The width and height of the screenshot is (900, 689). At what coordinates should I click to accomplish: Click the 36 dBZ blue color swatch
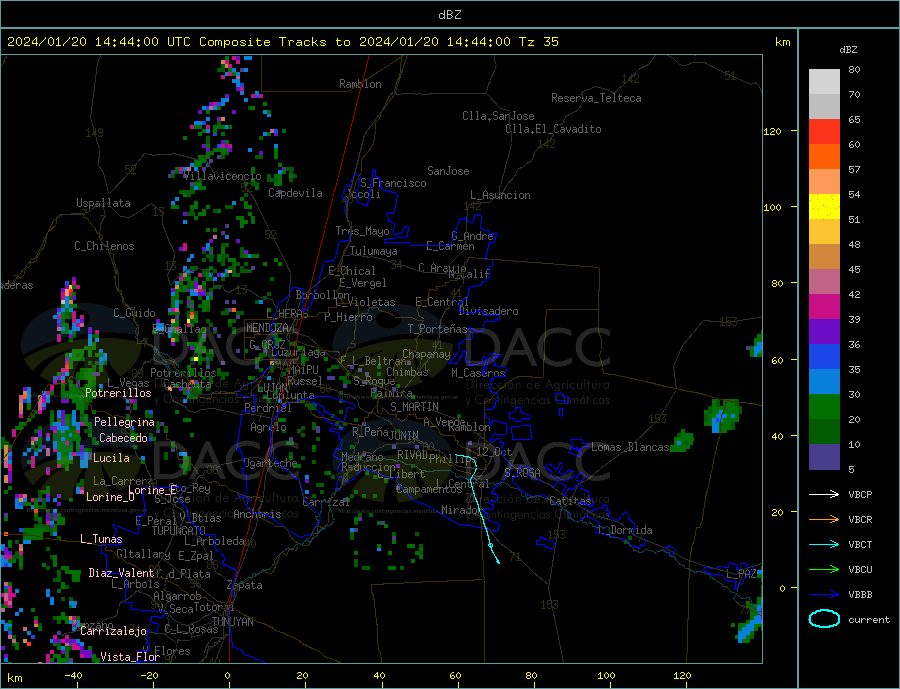pyautogui.click(x=824, y=357)
